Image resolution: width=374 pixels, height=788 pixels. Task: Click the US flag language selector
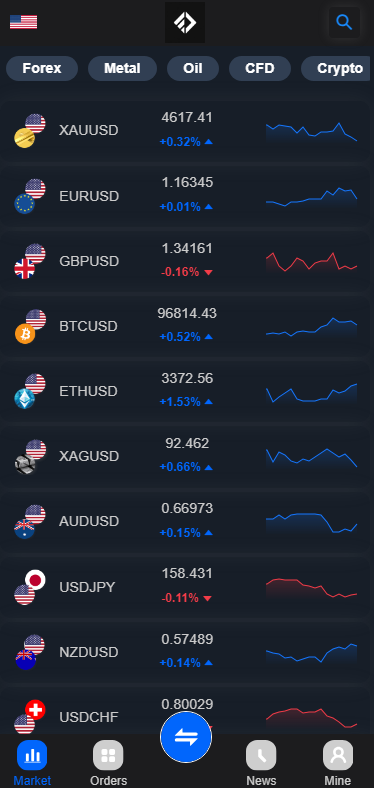[23, 22]
